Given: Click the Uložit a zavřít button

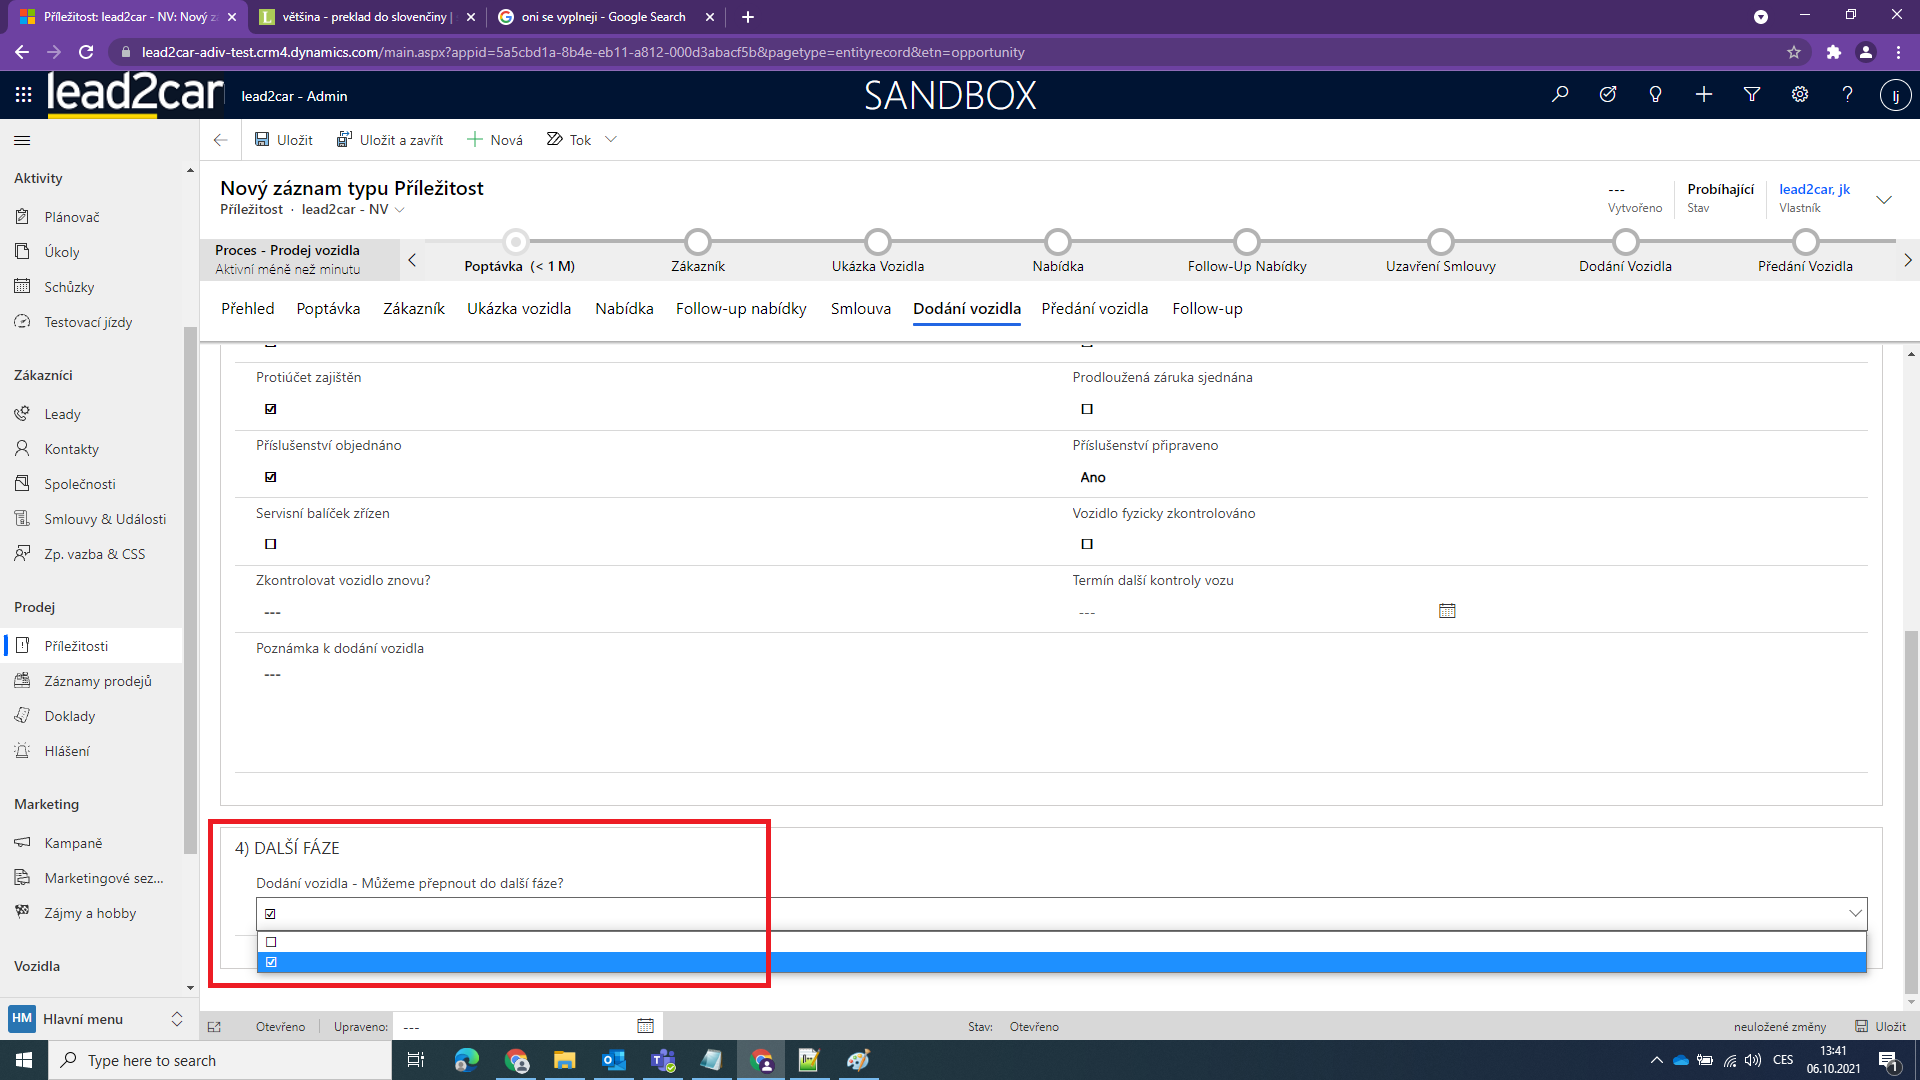Looking at the screenshot, I should [x=390, y=140].
